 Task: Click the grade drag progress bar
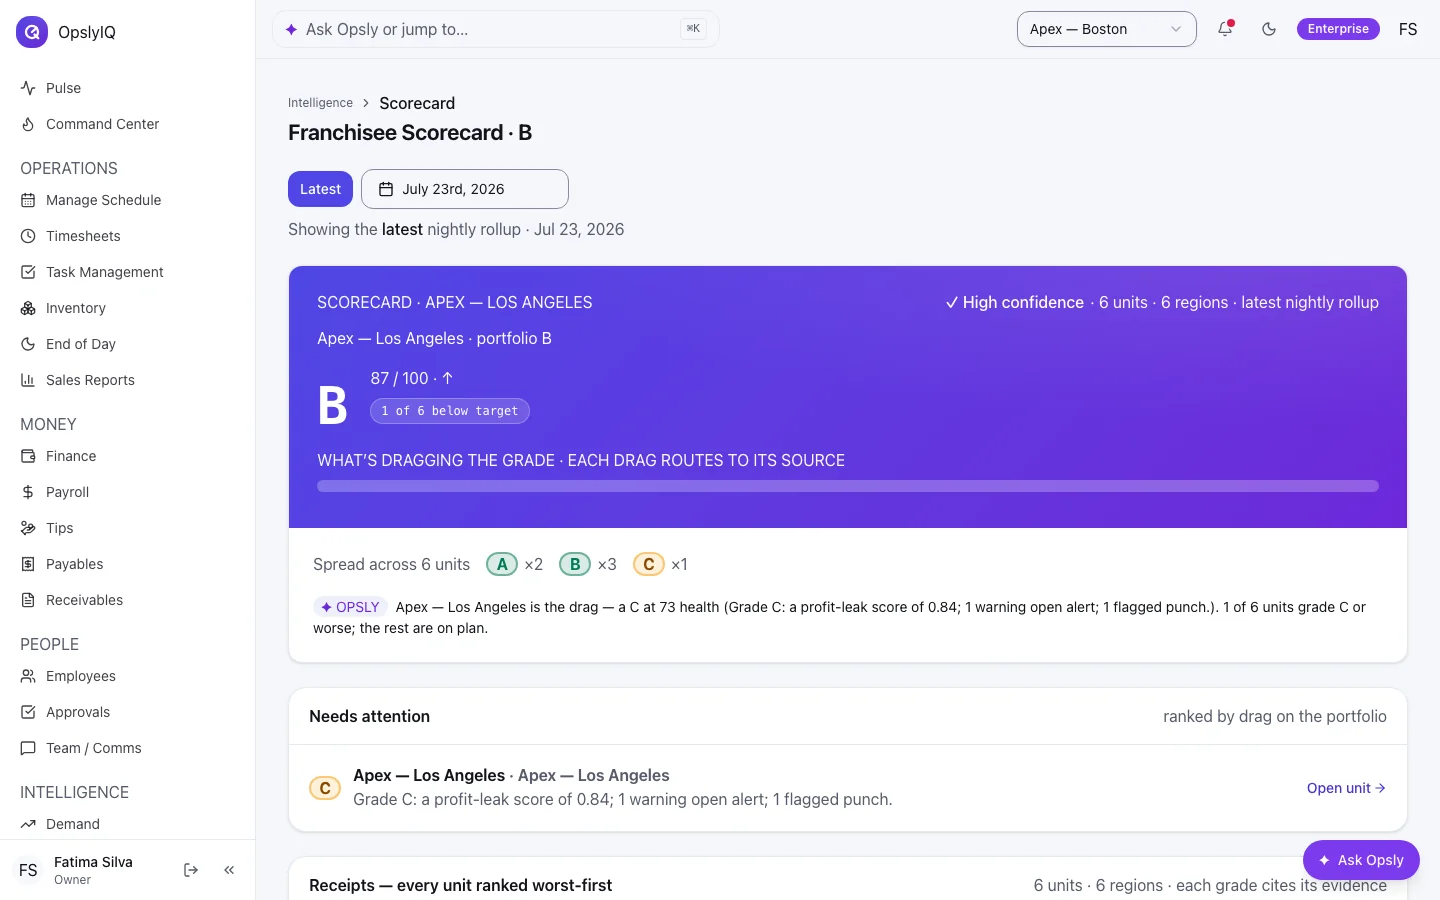(x=848, y=486)
